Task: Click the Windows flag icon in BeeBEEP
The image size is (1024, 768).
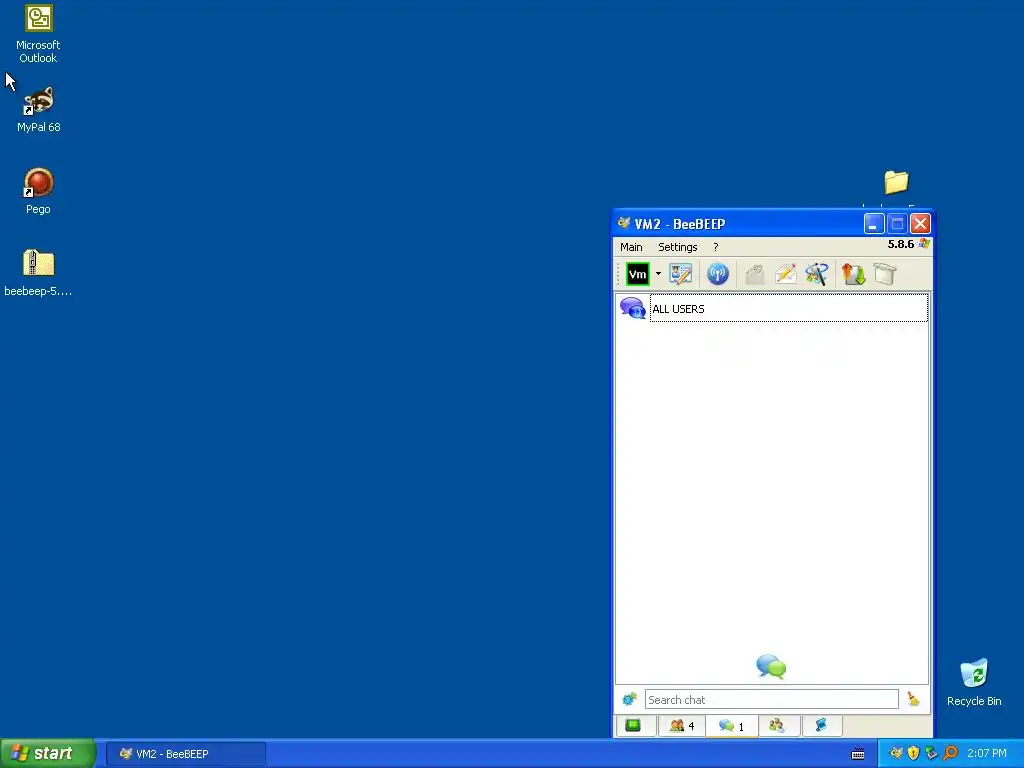Action: point(923,244)
